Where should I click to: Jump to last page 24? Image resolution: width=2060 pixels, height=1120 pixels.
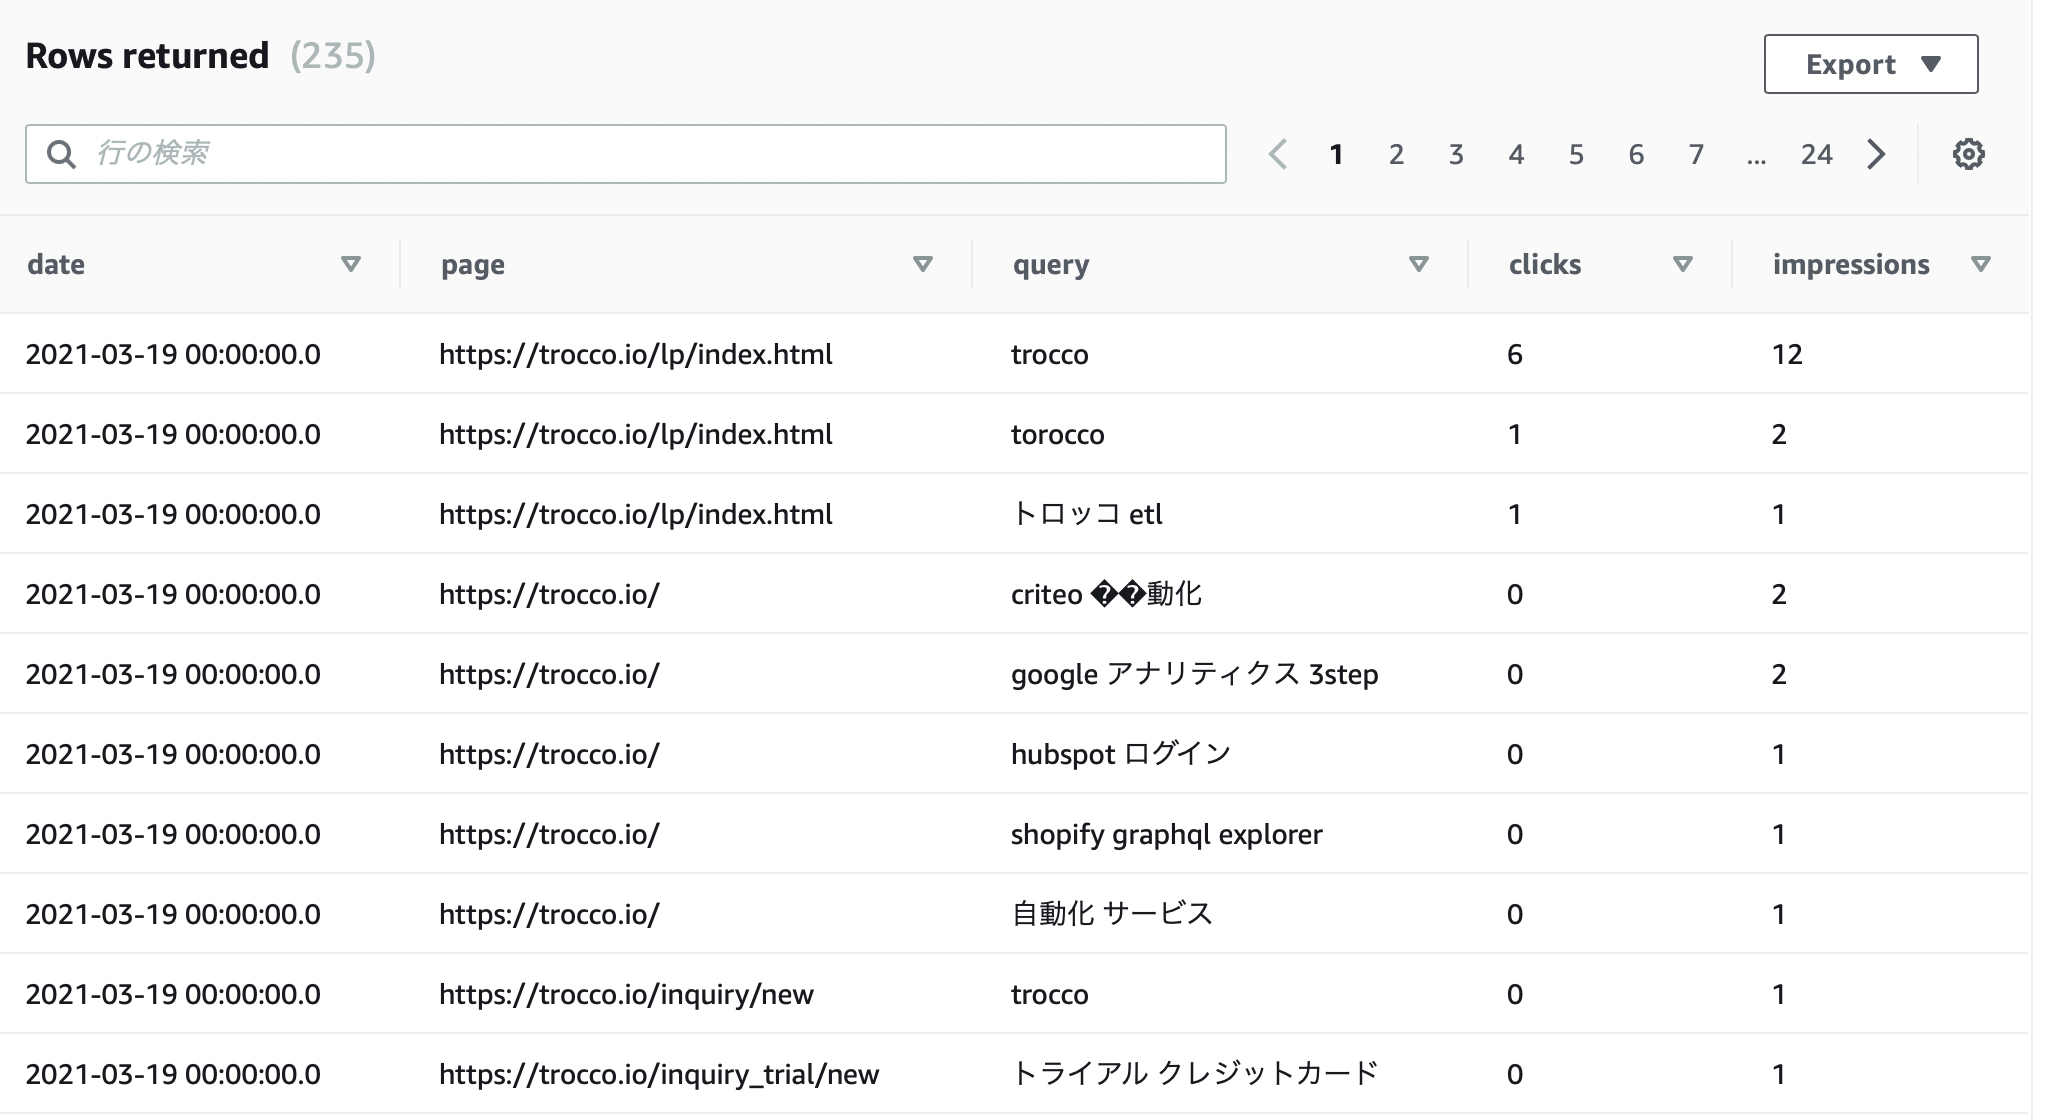[1816, 154]
